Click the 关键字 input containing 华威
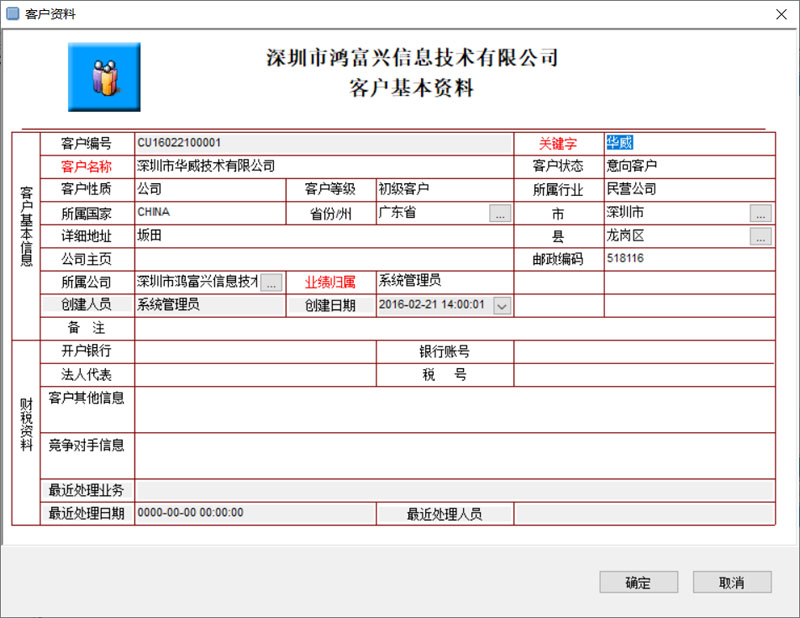The width and height of the screenshot is (800, 618). 690,143
